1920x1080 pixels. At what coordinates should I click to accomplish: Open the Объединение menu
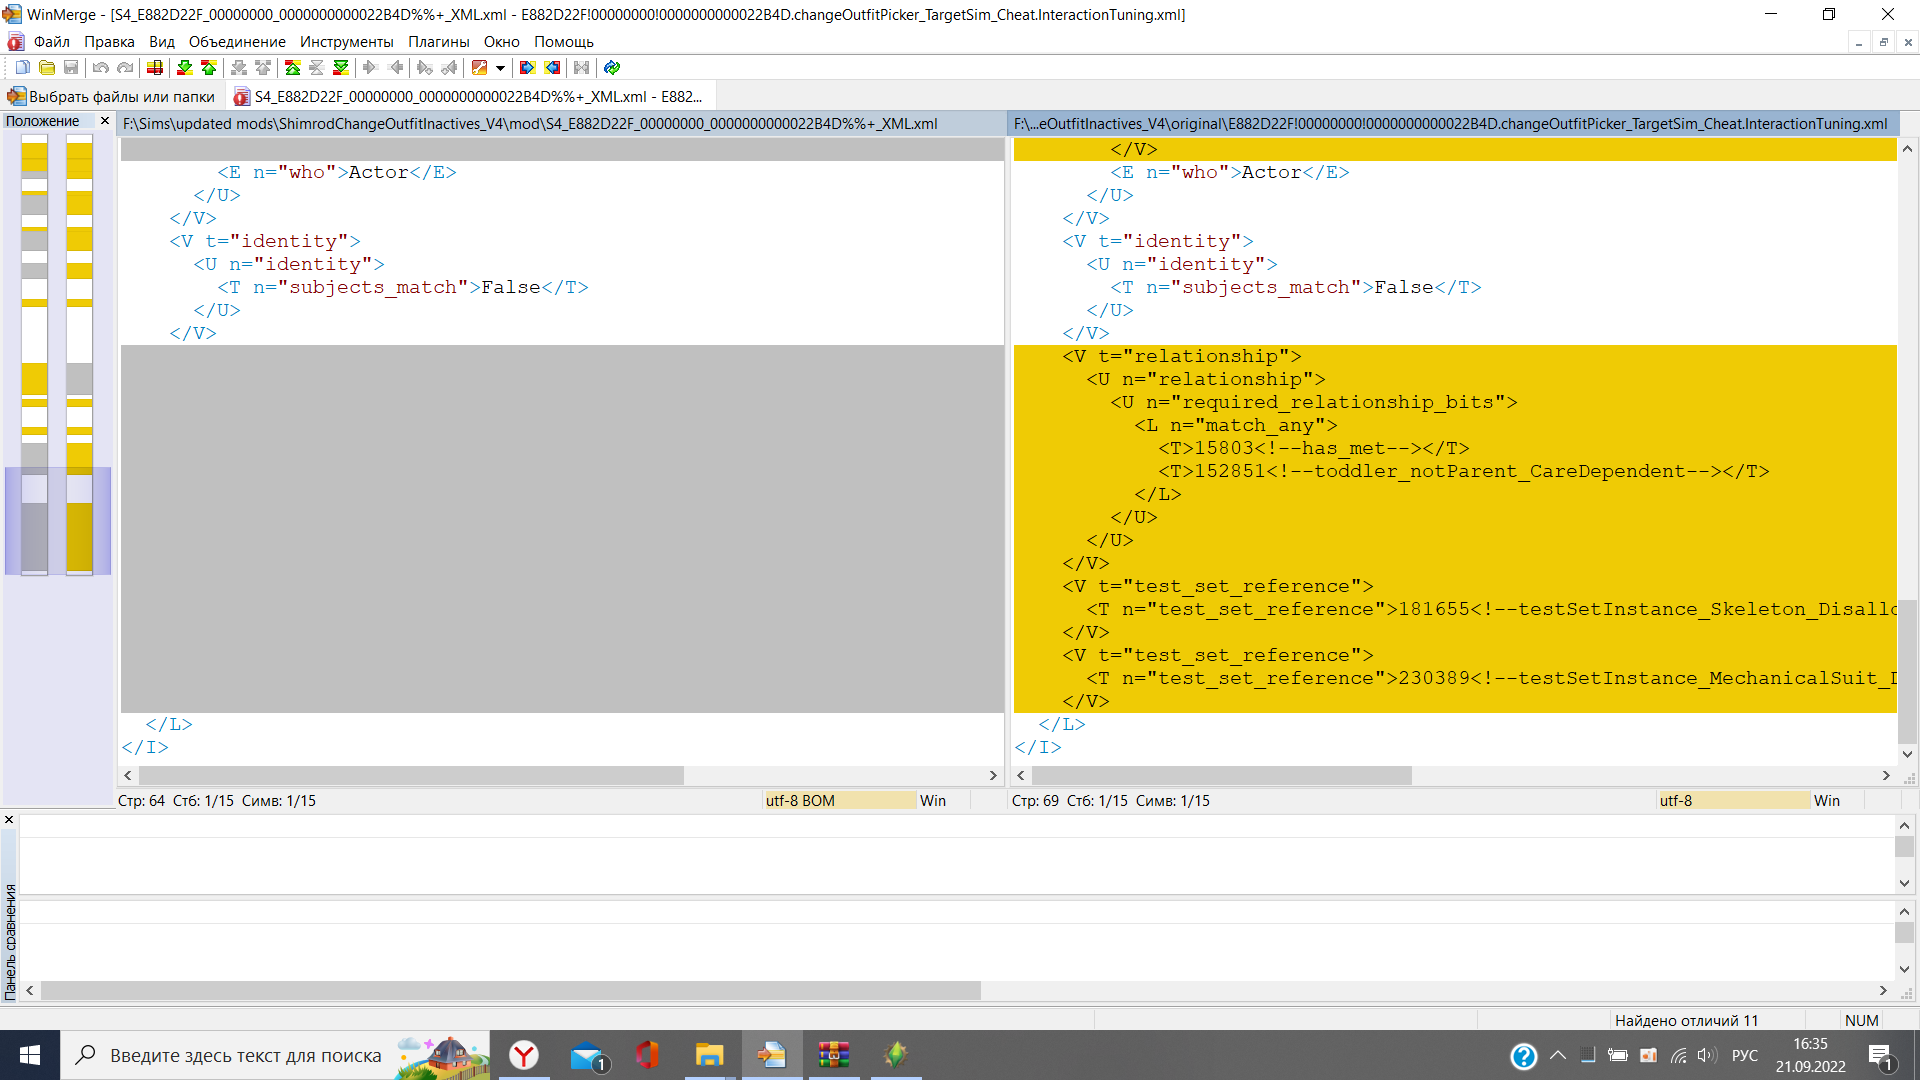click(x=237, y=42)
